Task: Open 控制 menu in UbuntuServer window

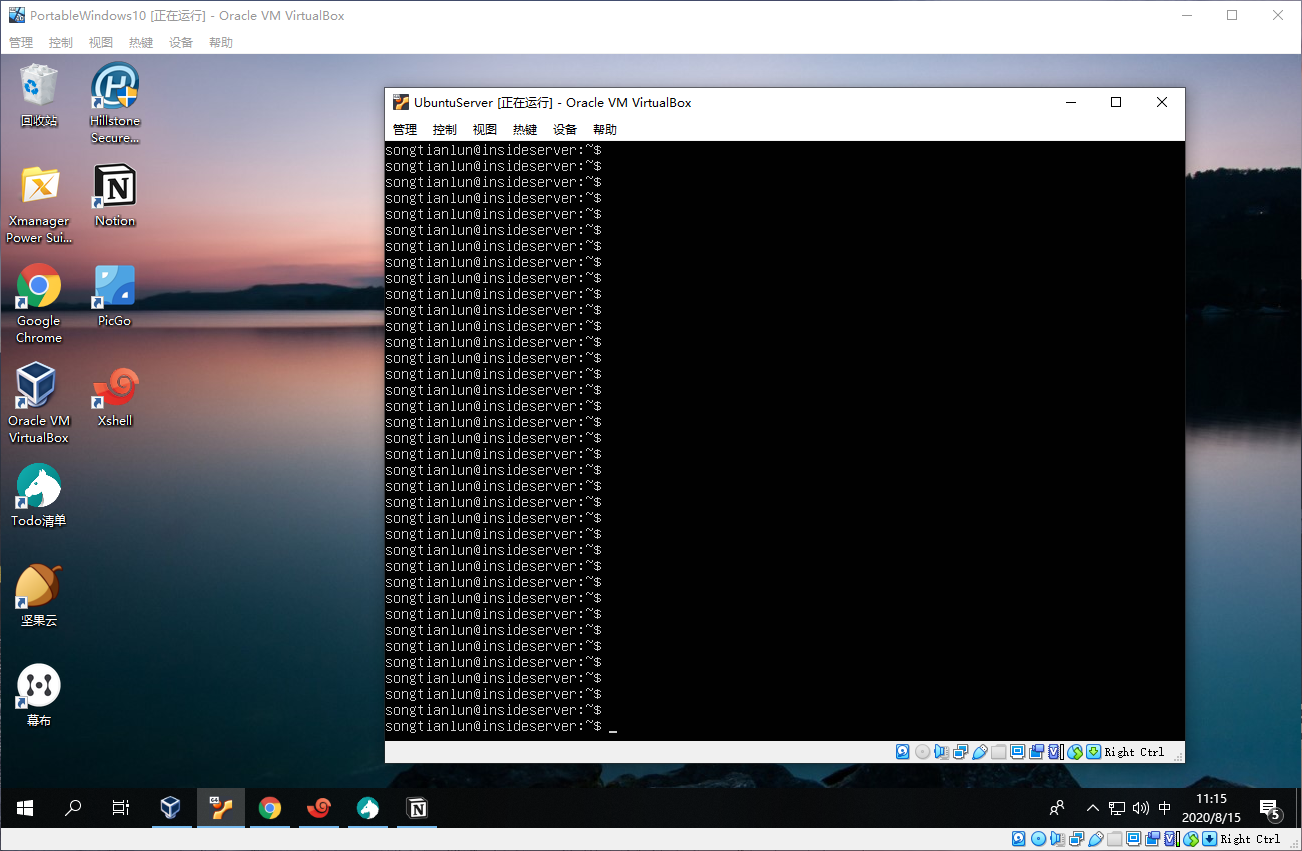Action: [445, 129]
